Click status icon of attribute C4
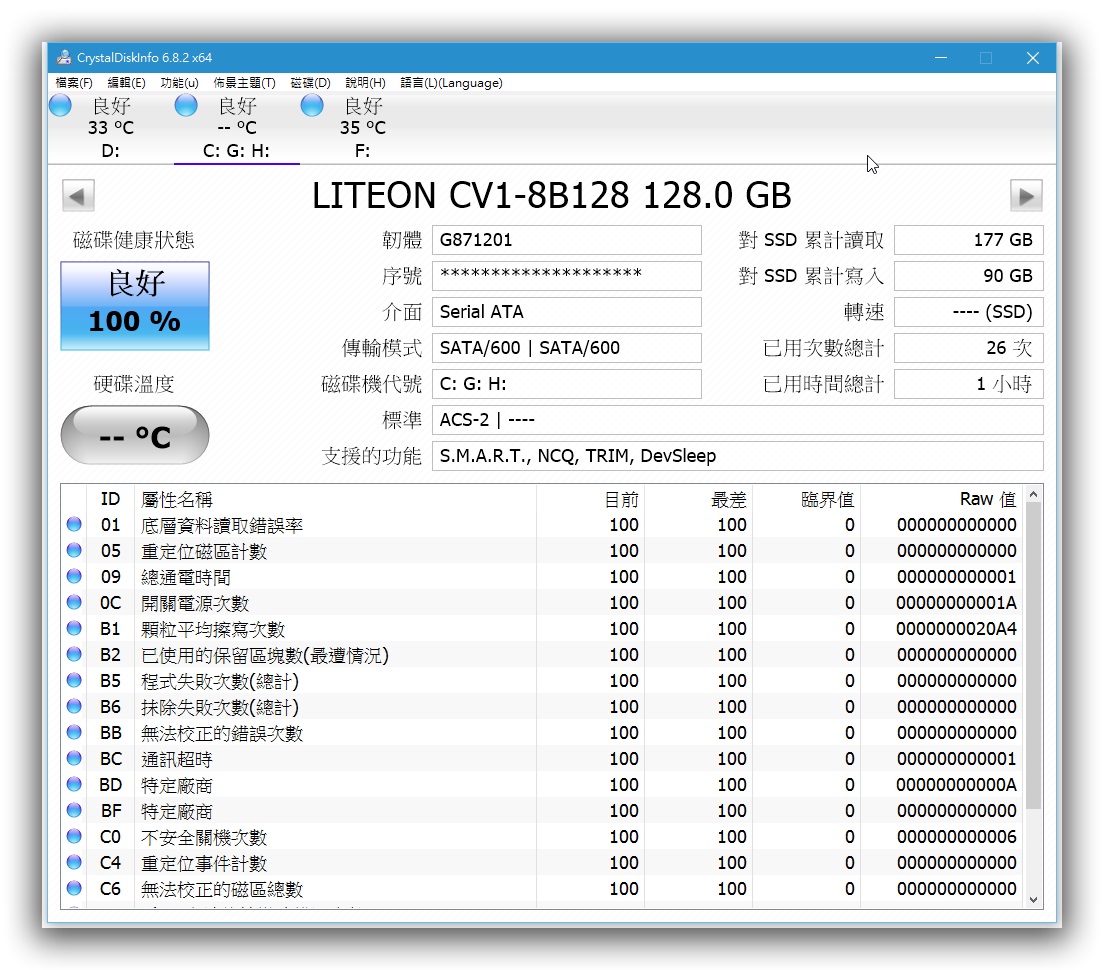The width and height of the screenshot is (1104, 970). tap(74, 862)
